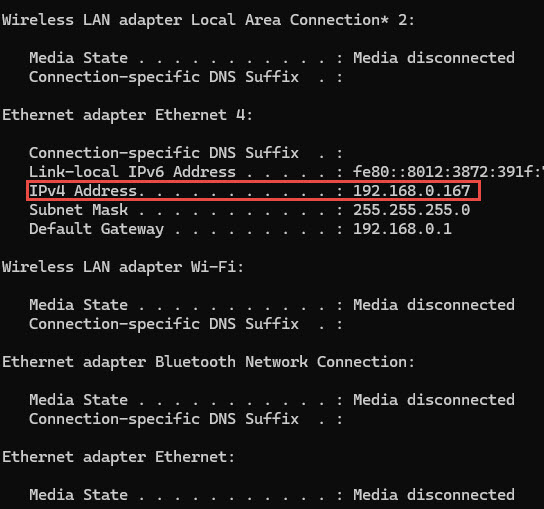The image size is (544, 509).
Task: Click the Link-local IPv6 address value
Action: (x=448, y=172)
